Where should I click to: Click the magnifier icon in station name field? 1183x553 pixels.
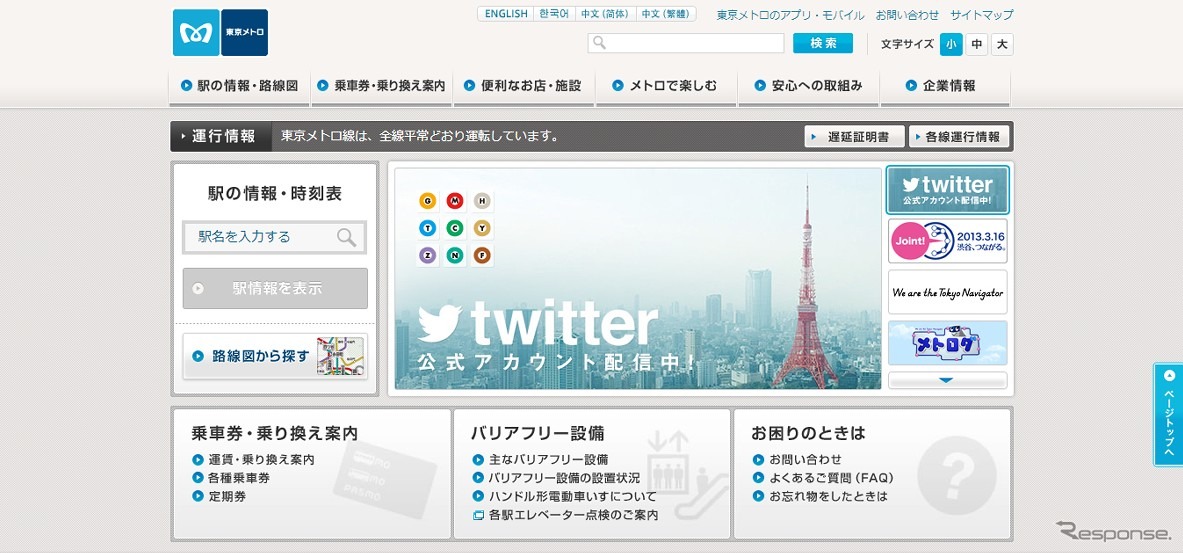pyautogui.click(x=346, y=238)
